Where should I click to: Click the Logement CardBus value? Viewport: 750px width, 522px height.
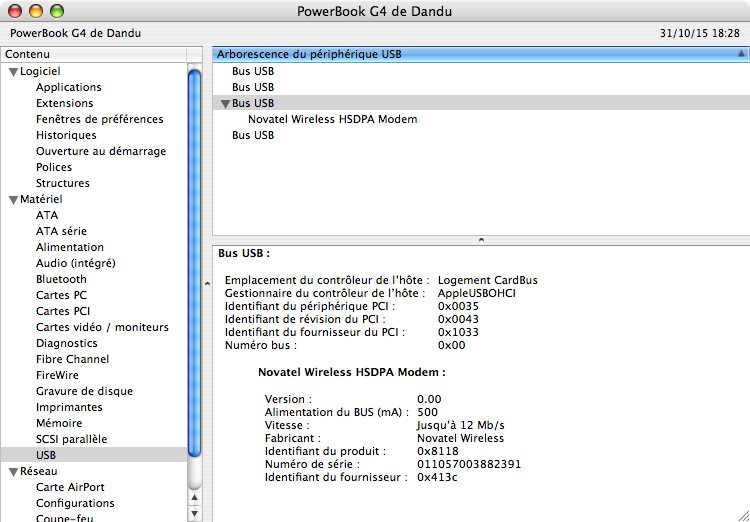[x=487, y=280]
